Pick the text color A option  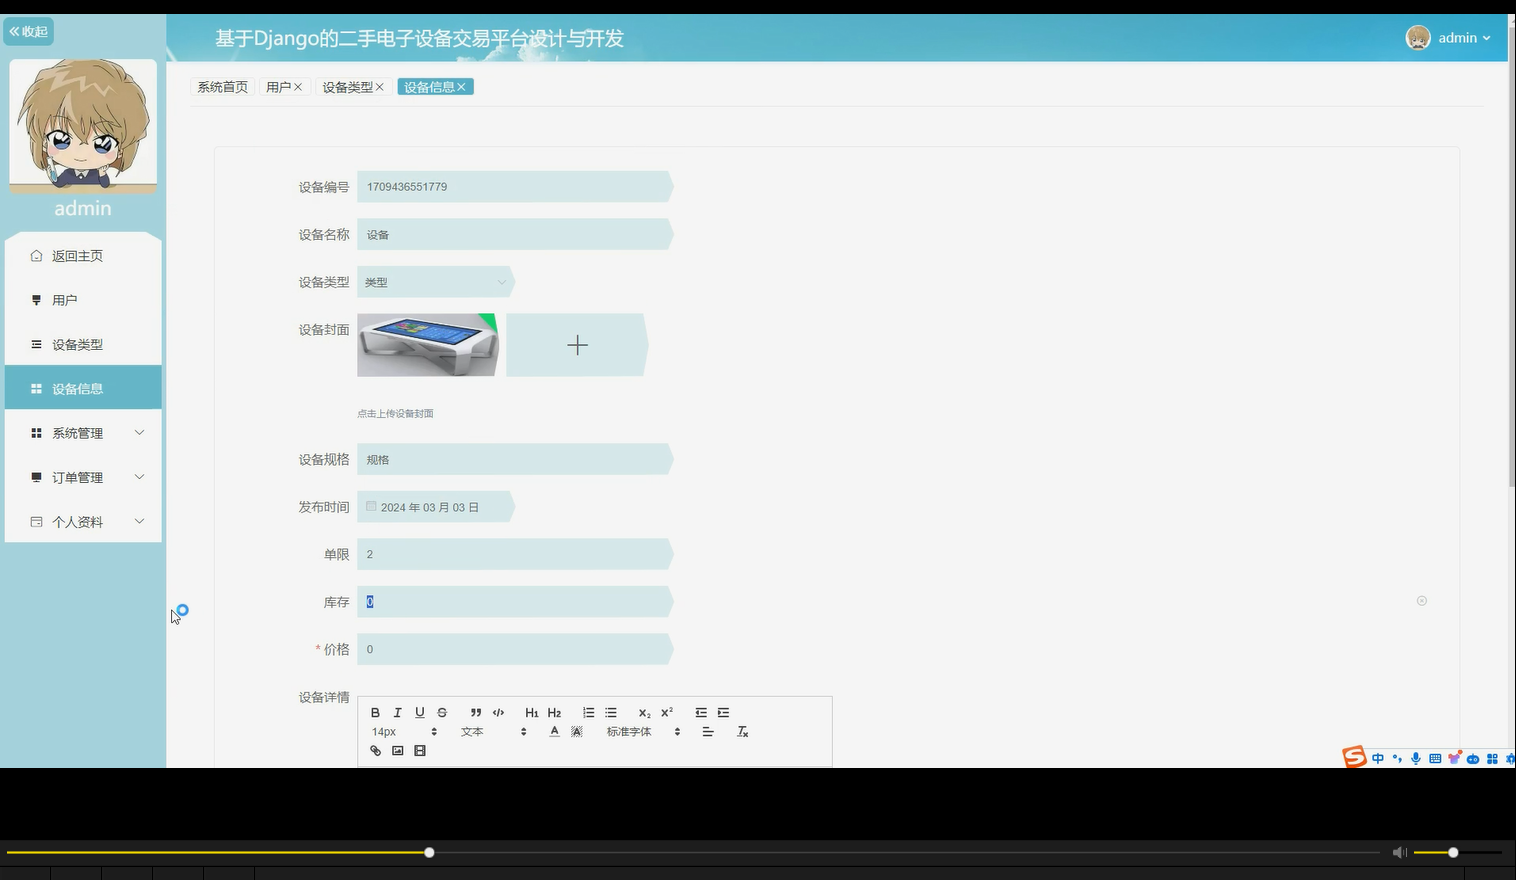554,732
